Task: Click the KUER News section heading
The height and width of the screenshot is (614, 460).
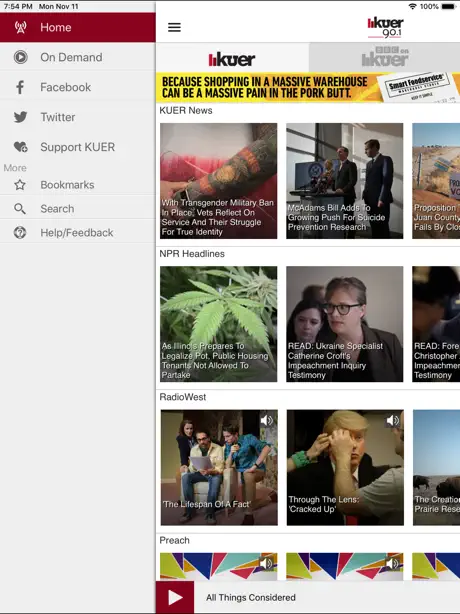Action: [186, 110]
